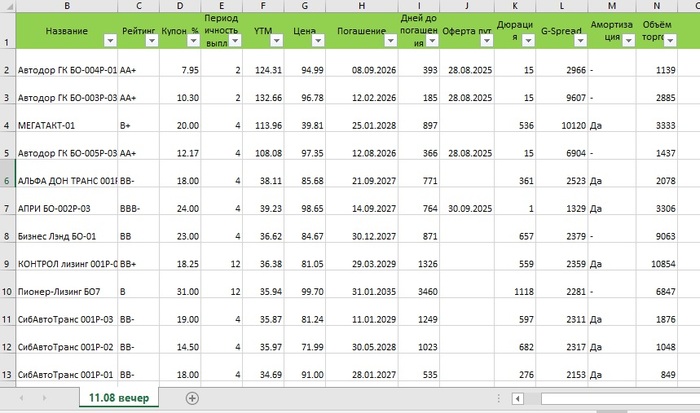700x413 pixels.
Task: Expand the Амортизация filter dropdown
Action: [627, 41]
